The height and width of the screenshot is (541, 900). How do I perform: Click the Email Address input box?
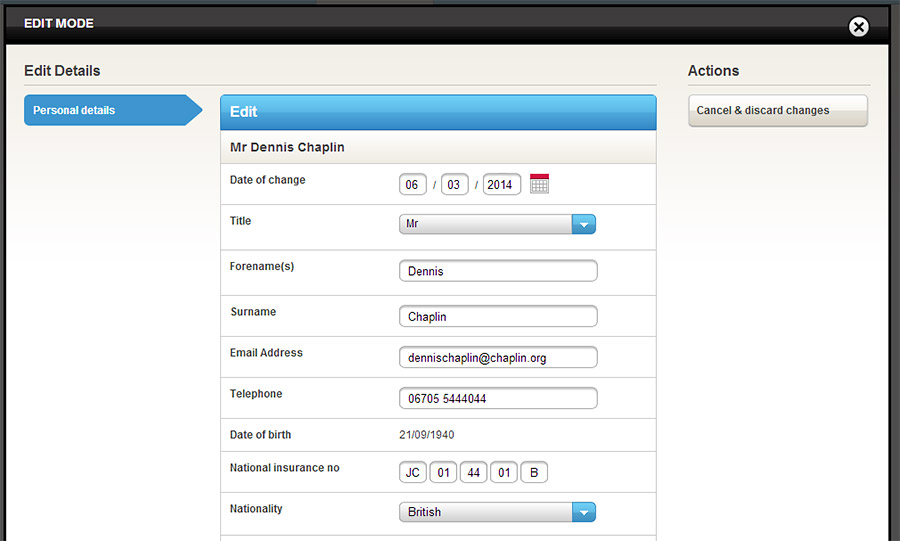coord(497,358)
